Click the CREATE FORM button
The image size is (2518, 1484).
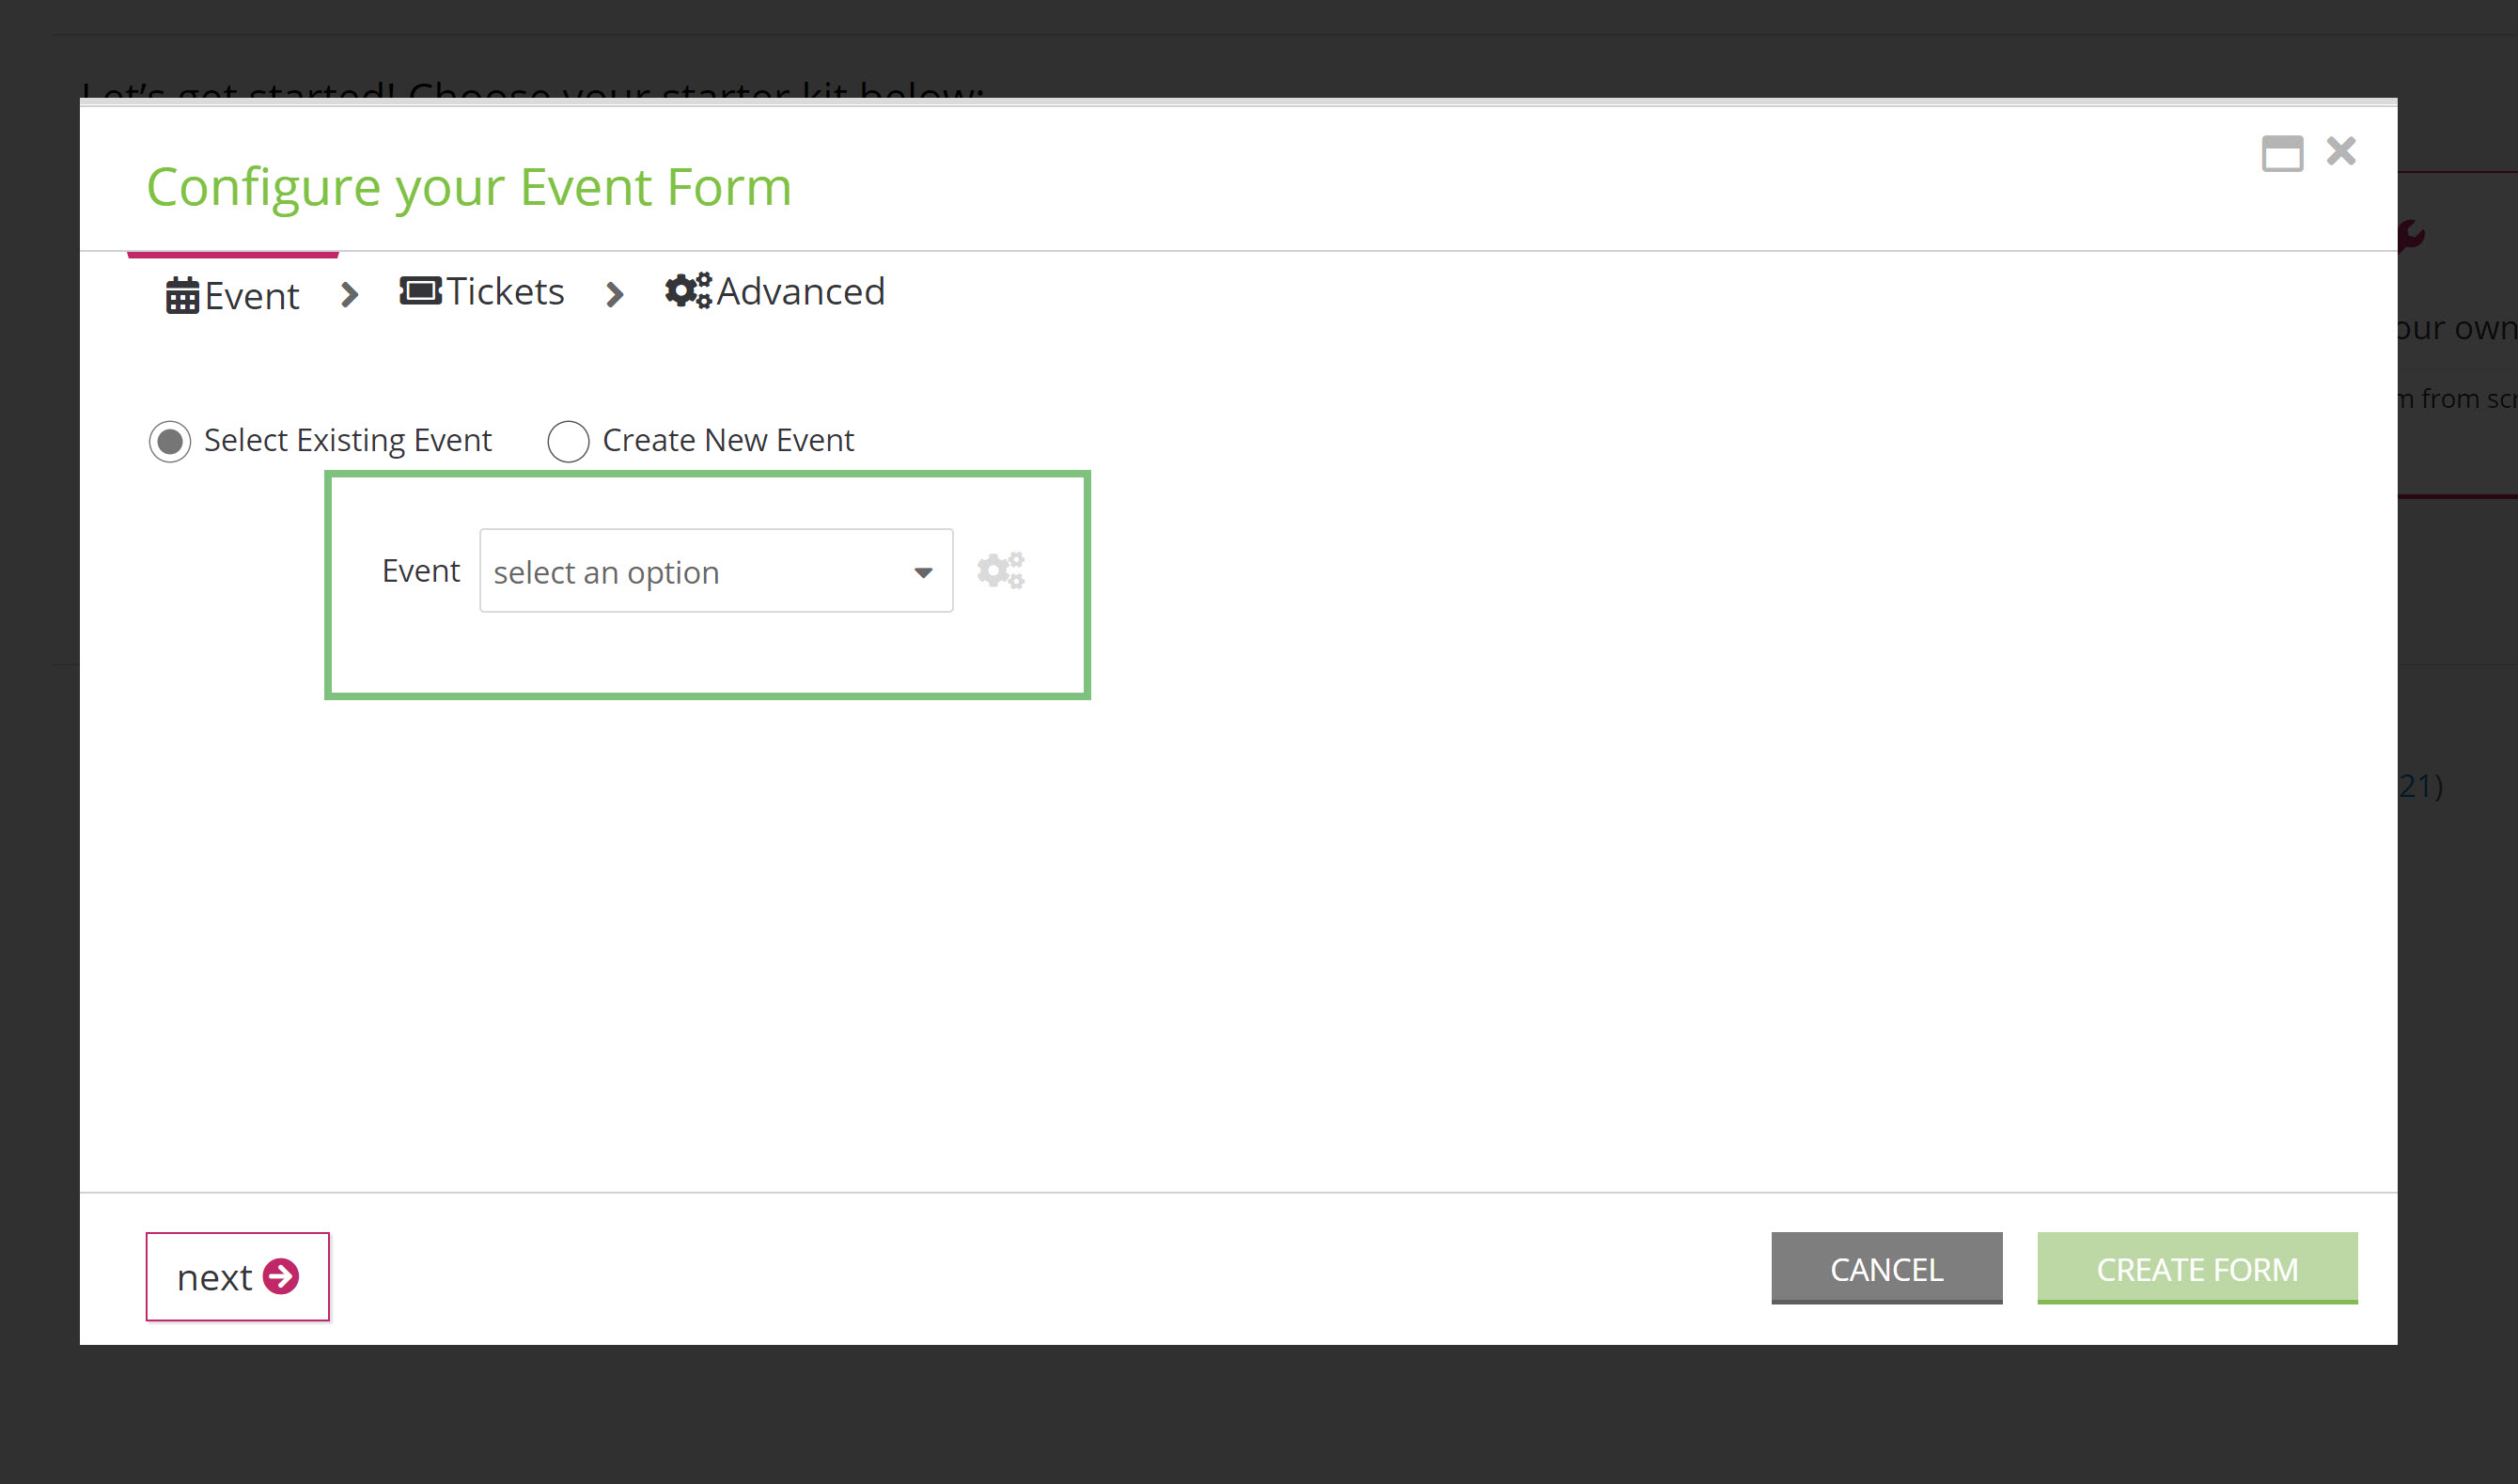tap(2198, 1268)
